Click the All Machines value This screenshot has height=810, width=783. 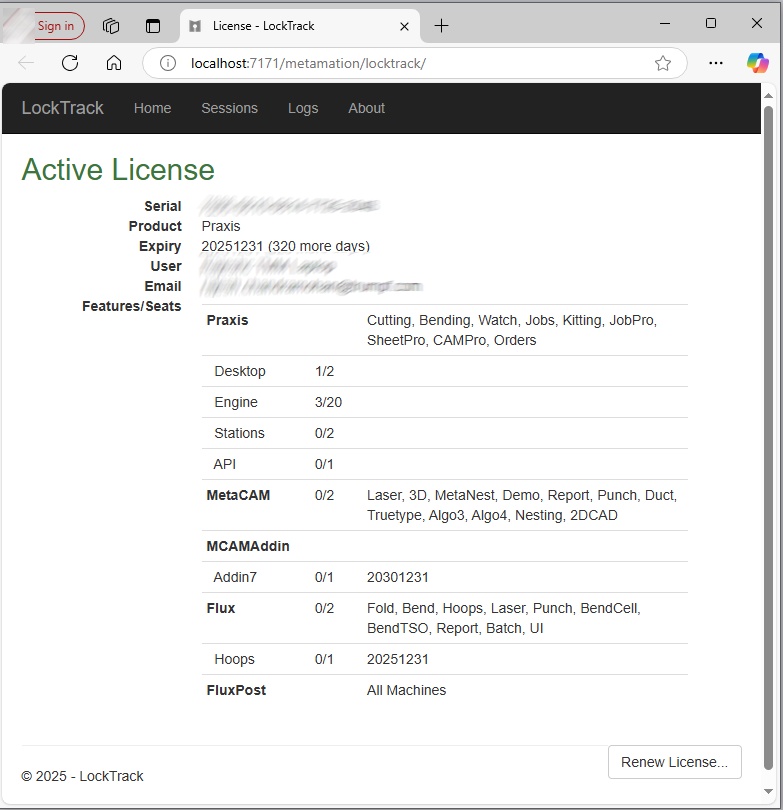[406, 691]
